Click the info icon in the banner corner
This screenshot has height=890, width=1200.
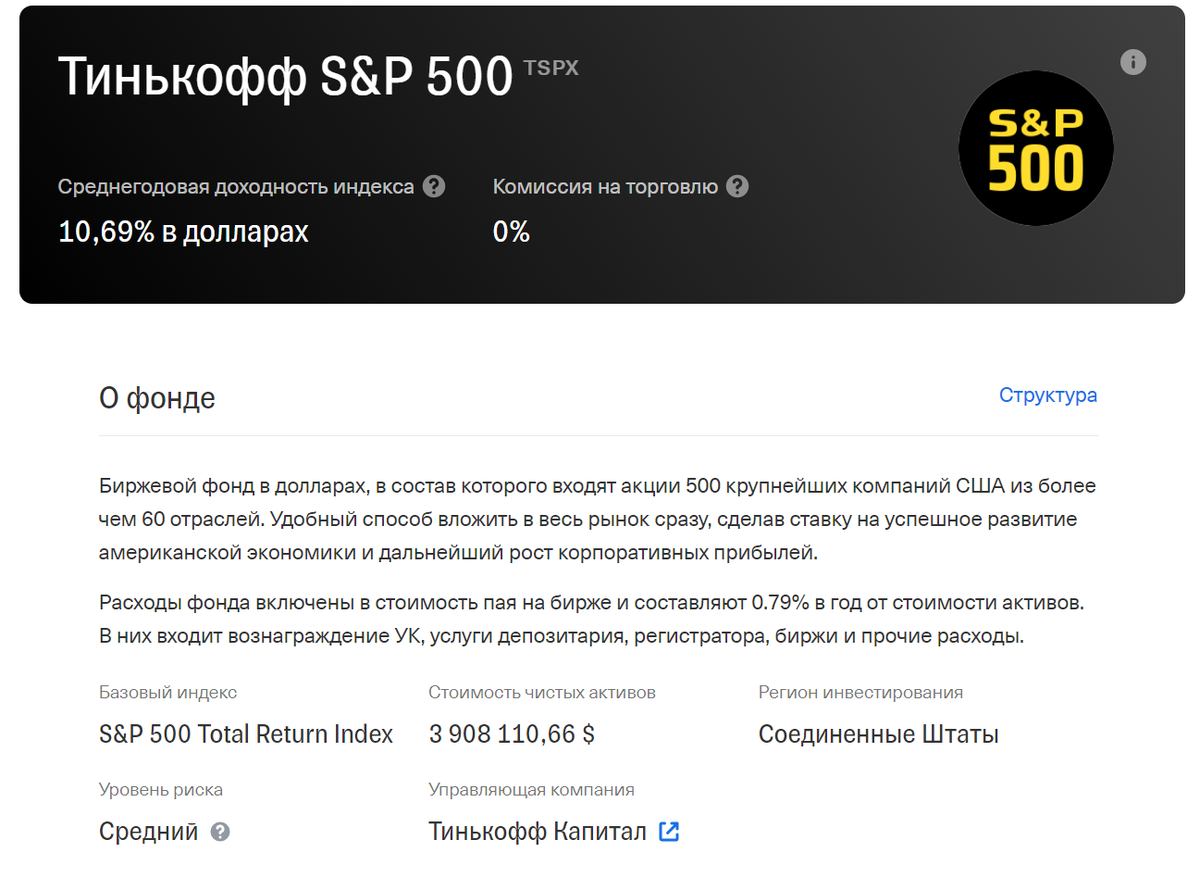click(1133, 63)
